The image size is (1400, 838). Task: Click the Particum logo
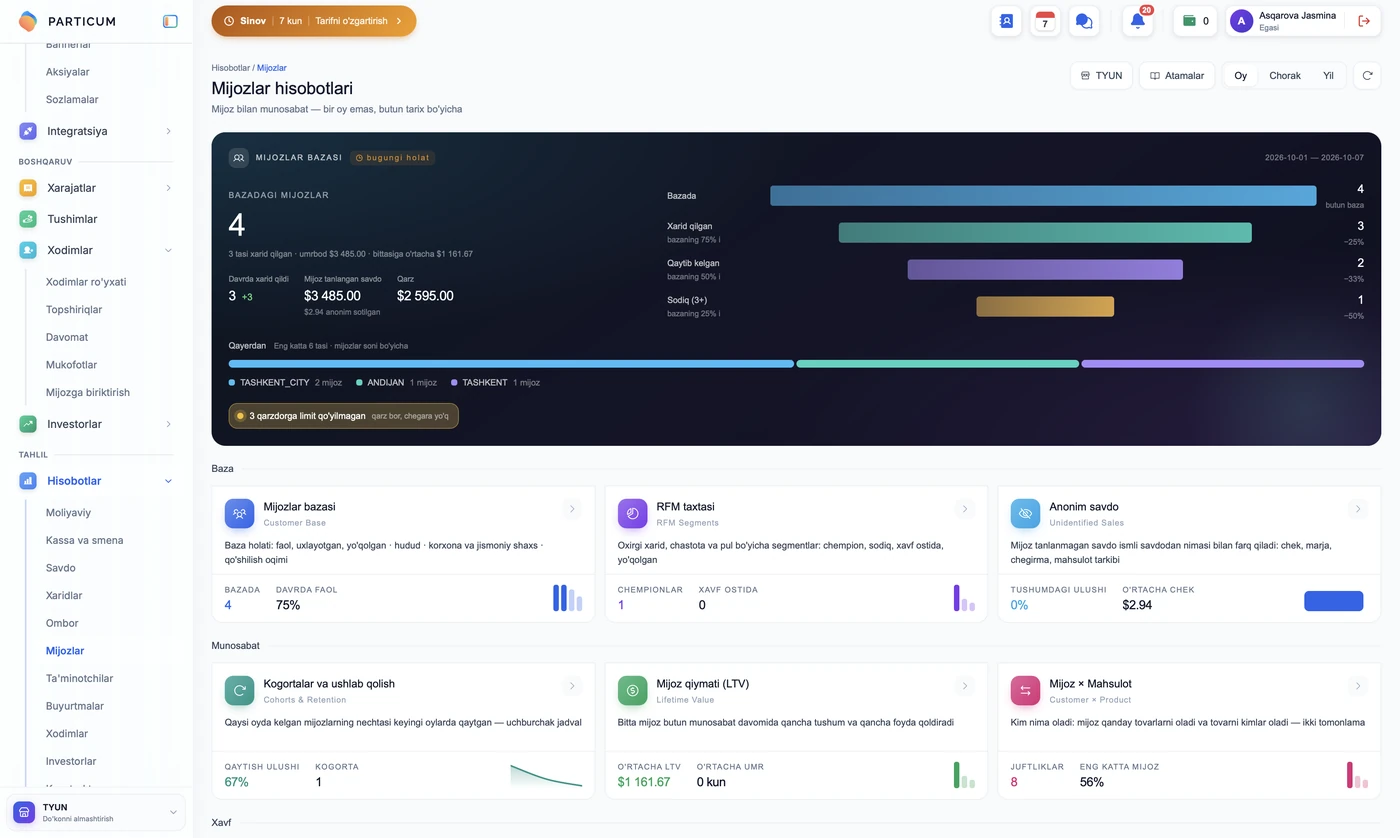tap(68, 21)
